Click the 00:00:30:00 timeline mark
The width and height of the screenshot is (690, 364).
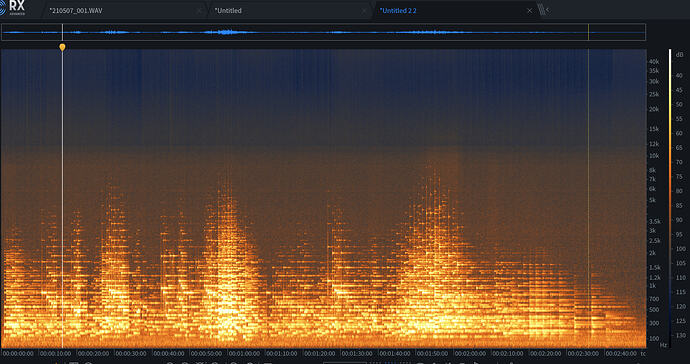[x=131, y=353]
